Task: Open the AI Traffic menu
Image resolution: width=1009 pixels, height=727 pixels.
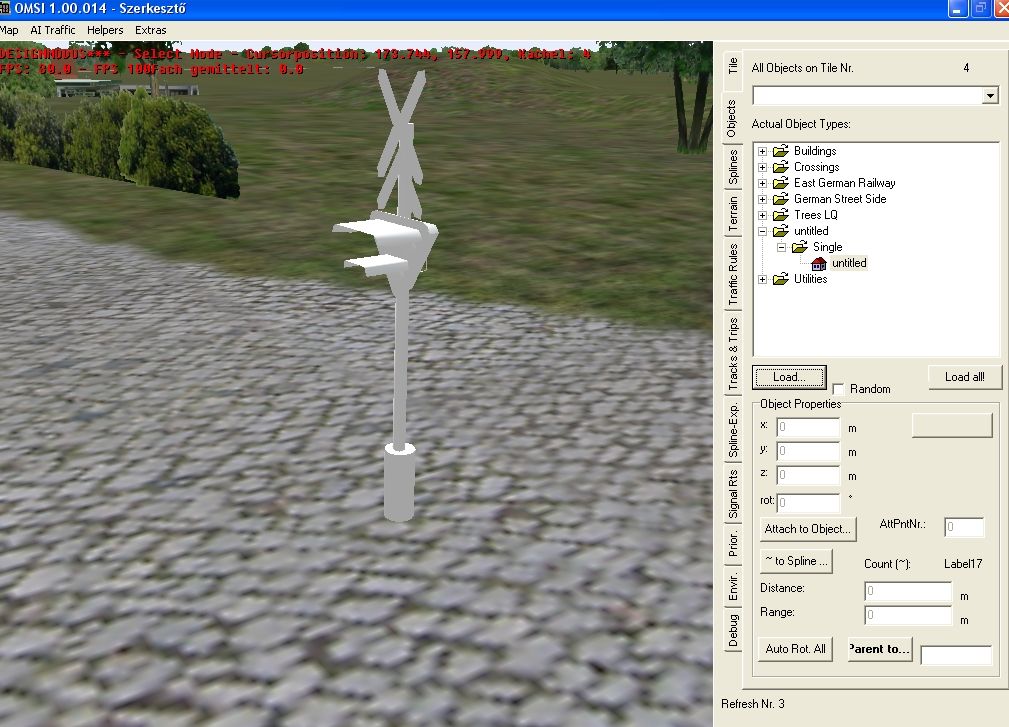Action: (x=53, y=30)
